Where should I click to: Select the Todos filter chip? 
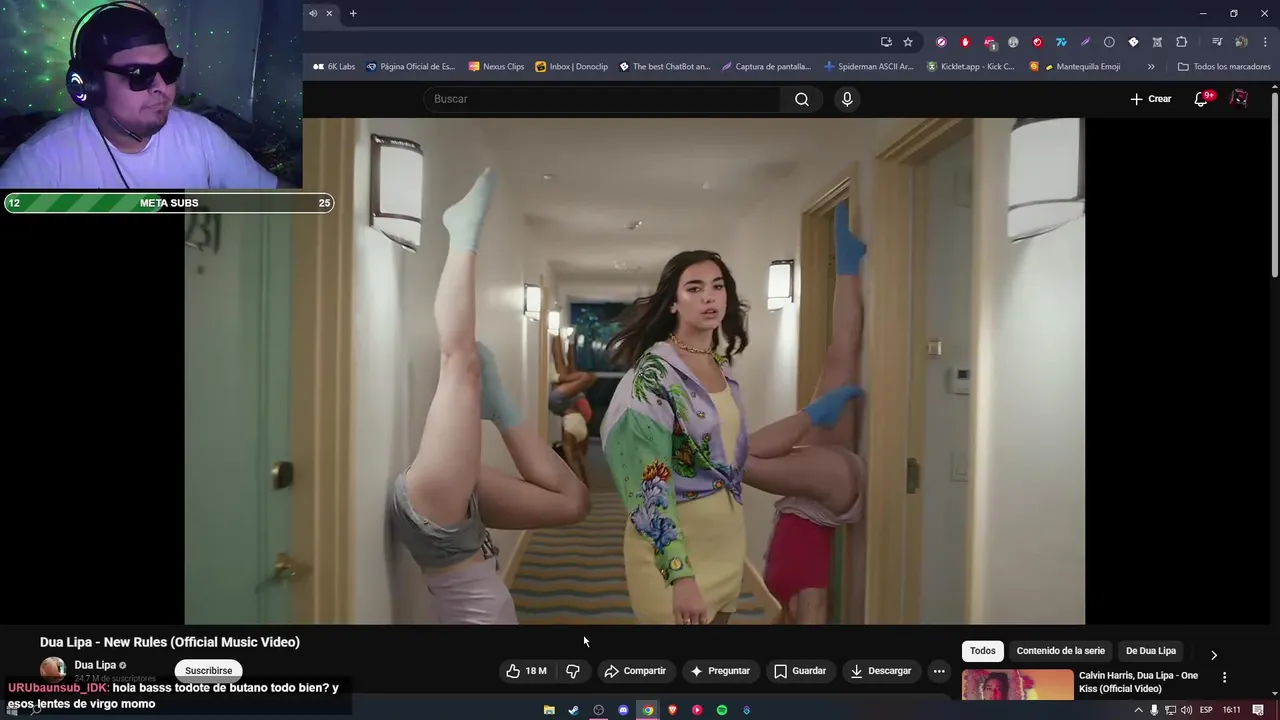(x=983, y=651)
